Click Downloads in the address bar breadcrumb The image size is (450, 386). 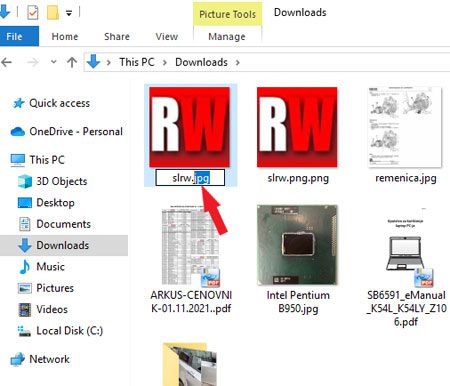[201, 62]
